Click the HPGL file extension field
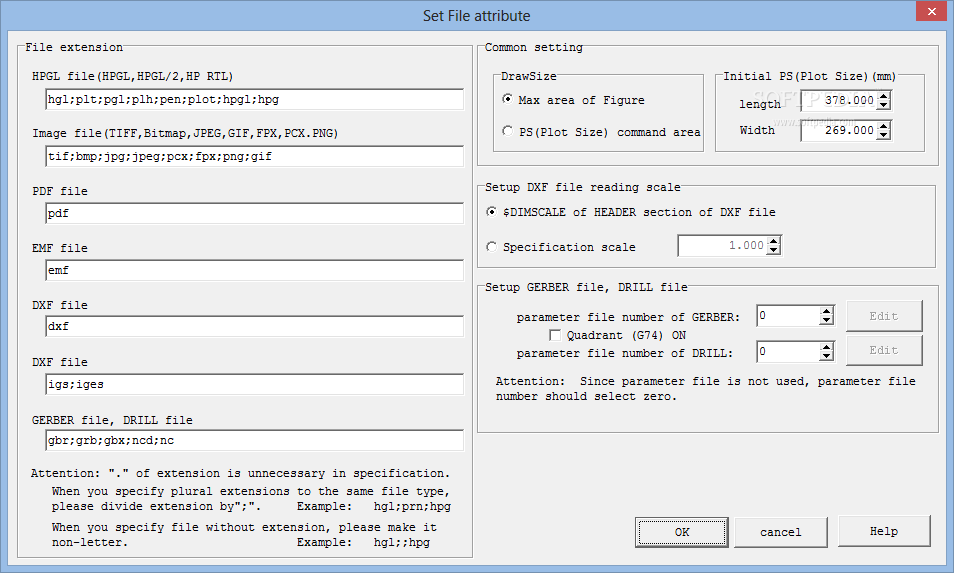This screenshot has width=954, height=573. [254, 99]
